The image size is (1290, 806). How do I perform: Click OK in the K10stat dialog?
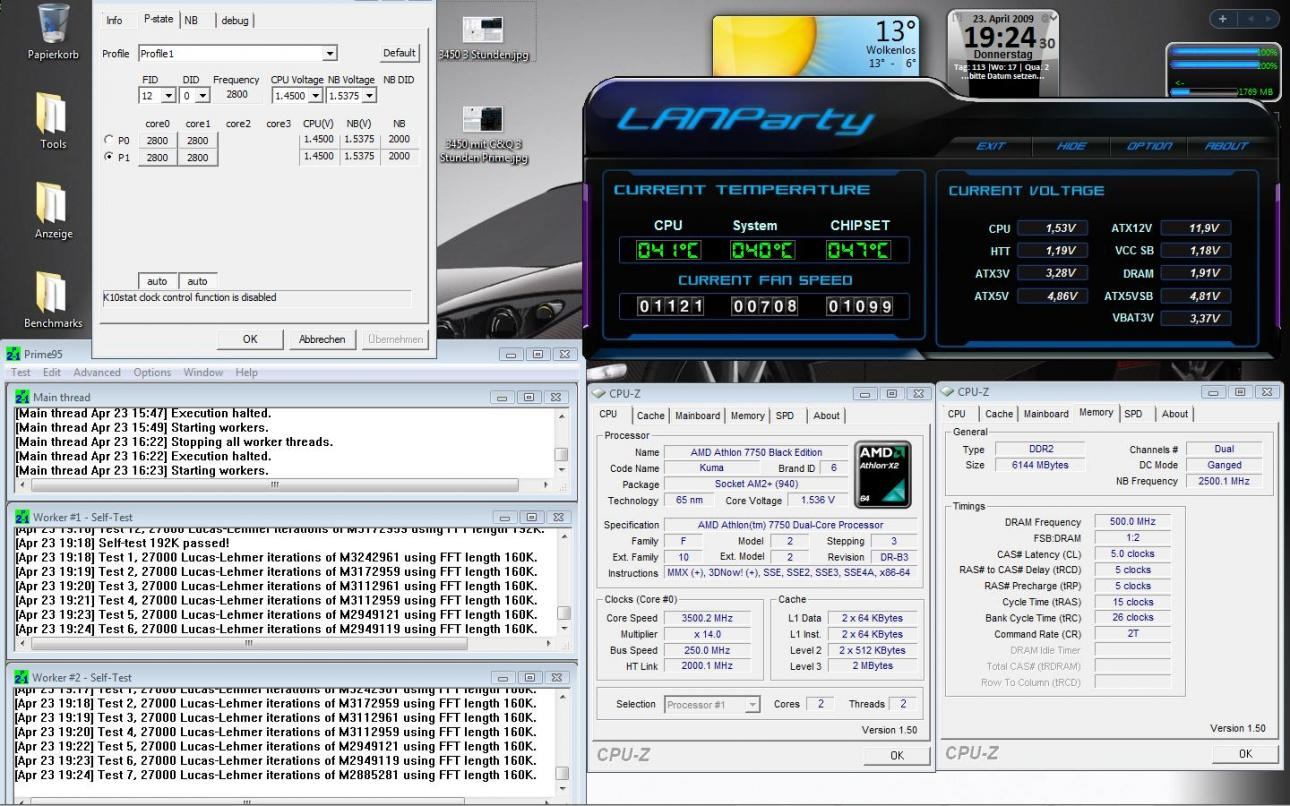250,339
